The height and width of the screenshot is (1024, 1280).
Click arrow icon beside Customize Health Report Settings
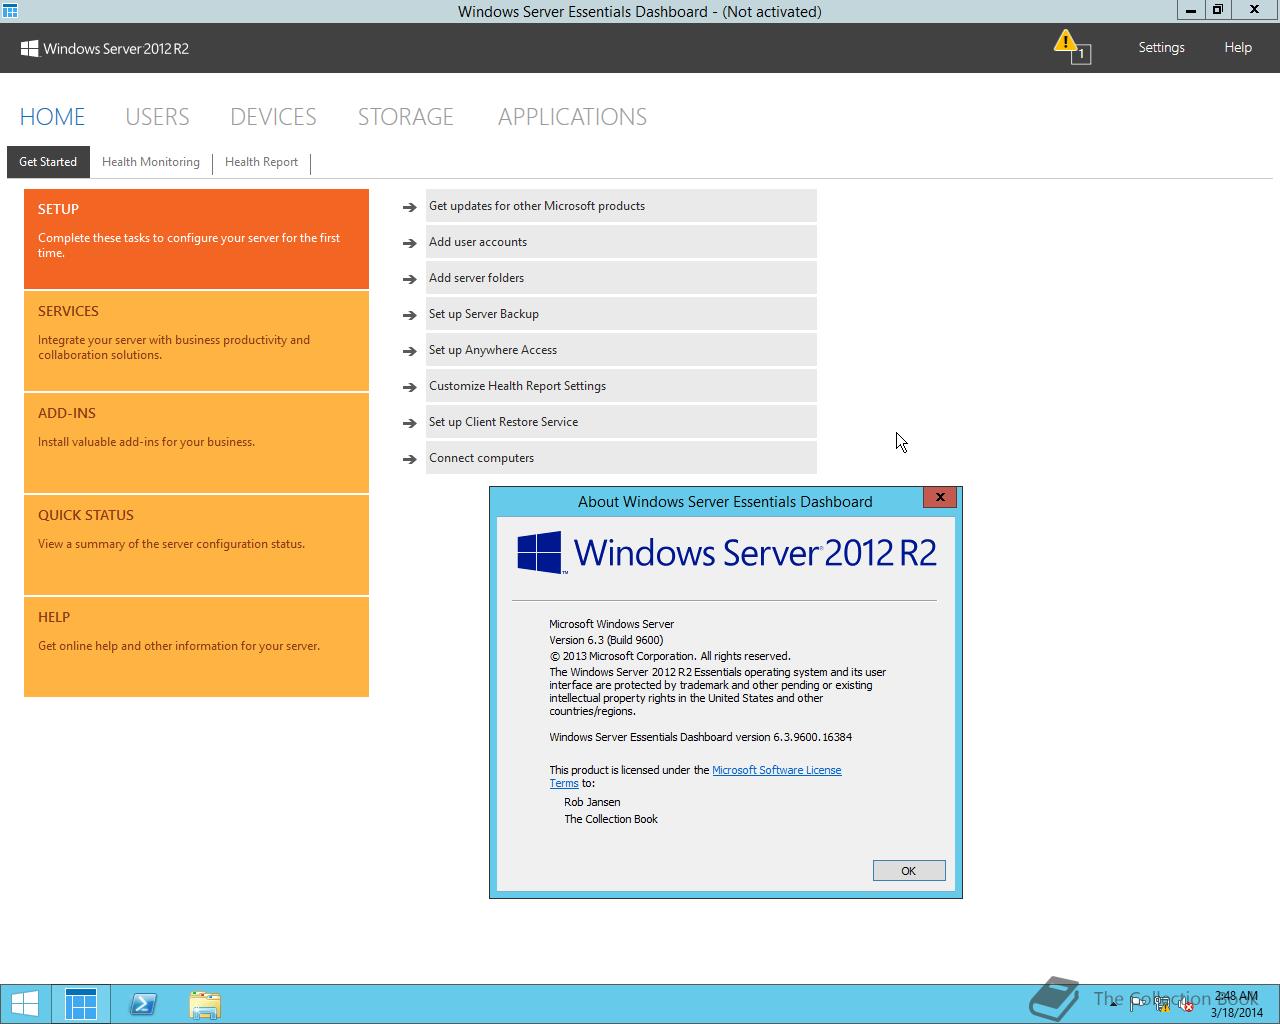pos(409,388)
